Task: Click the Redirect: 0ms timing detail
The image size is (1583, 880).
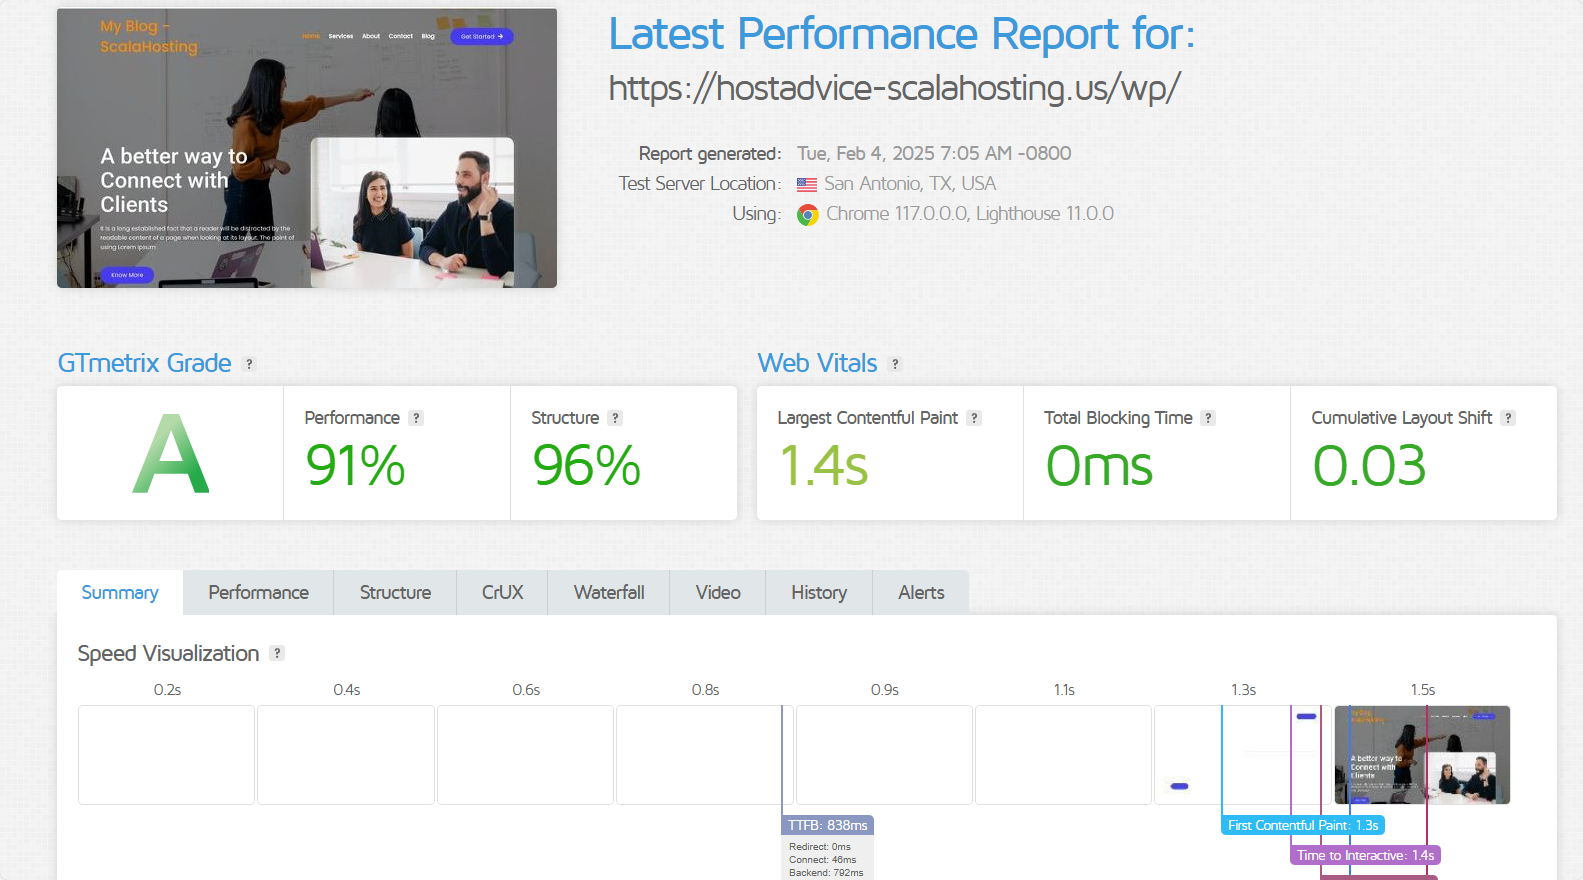Action: point(820,847)
